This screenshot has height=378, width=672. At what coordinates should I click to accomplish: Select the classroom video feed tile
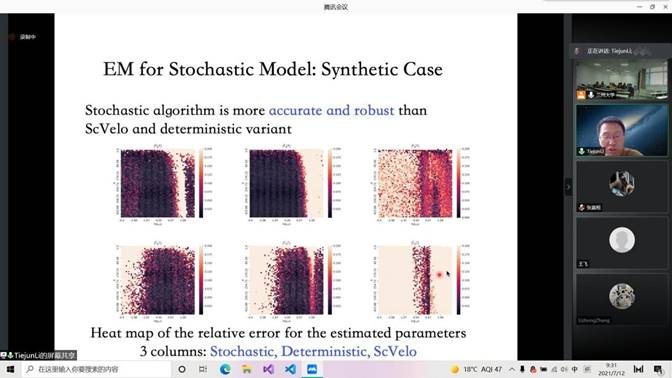click(x=621, y=80)
